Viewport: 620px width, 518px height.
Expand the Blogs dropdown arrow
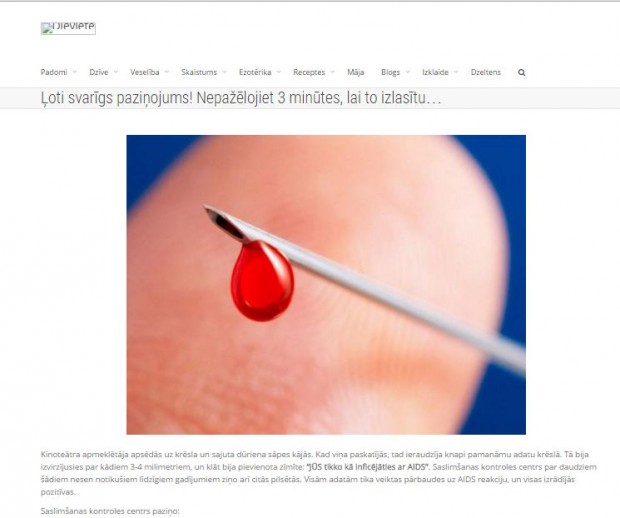[x=408, y=72]
